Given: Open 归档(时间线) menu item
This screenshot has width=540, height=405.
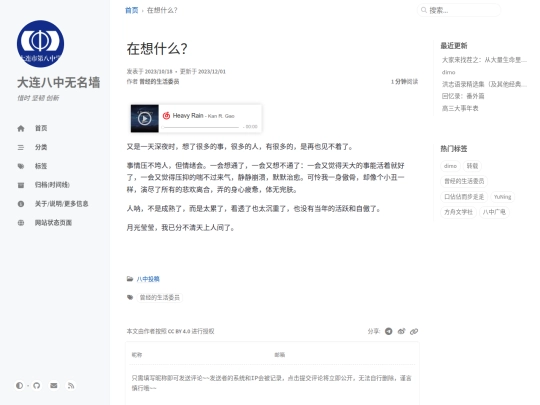Looking at the screenshot, I should point(52,185).
